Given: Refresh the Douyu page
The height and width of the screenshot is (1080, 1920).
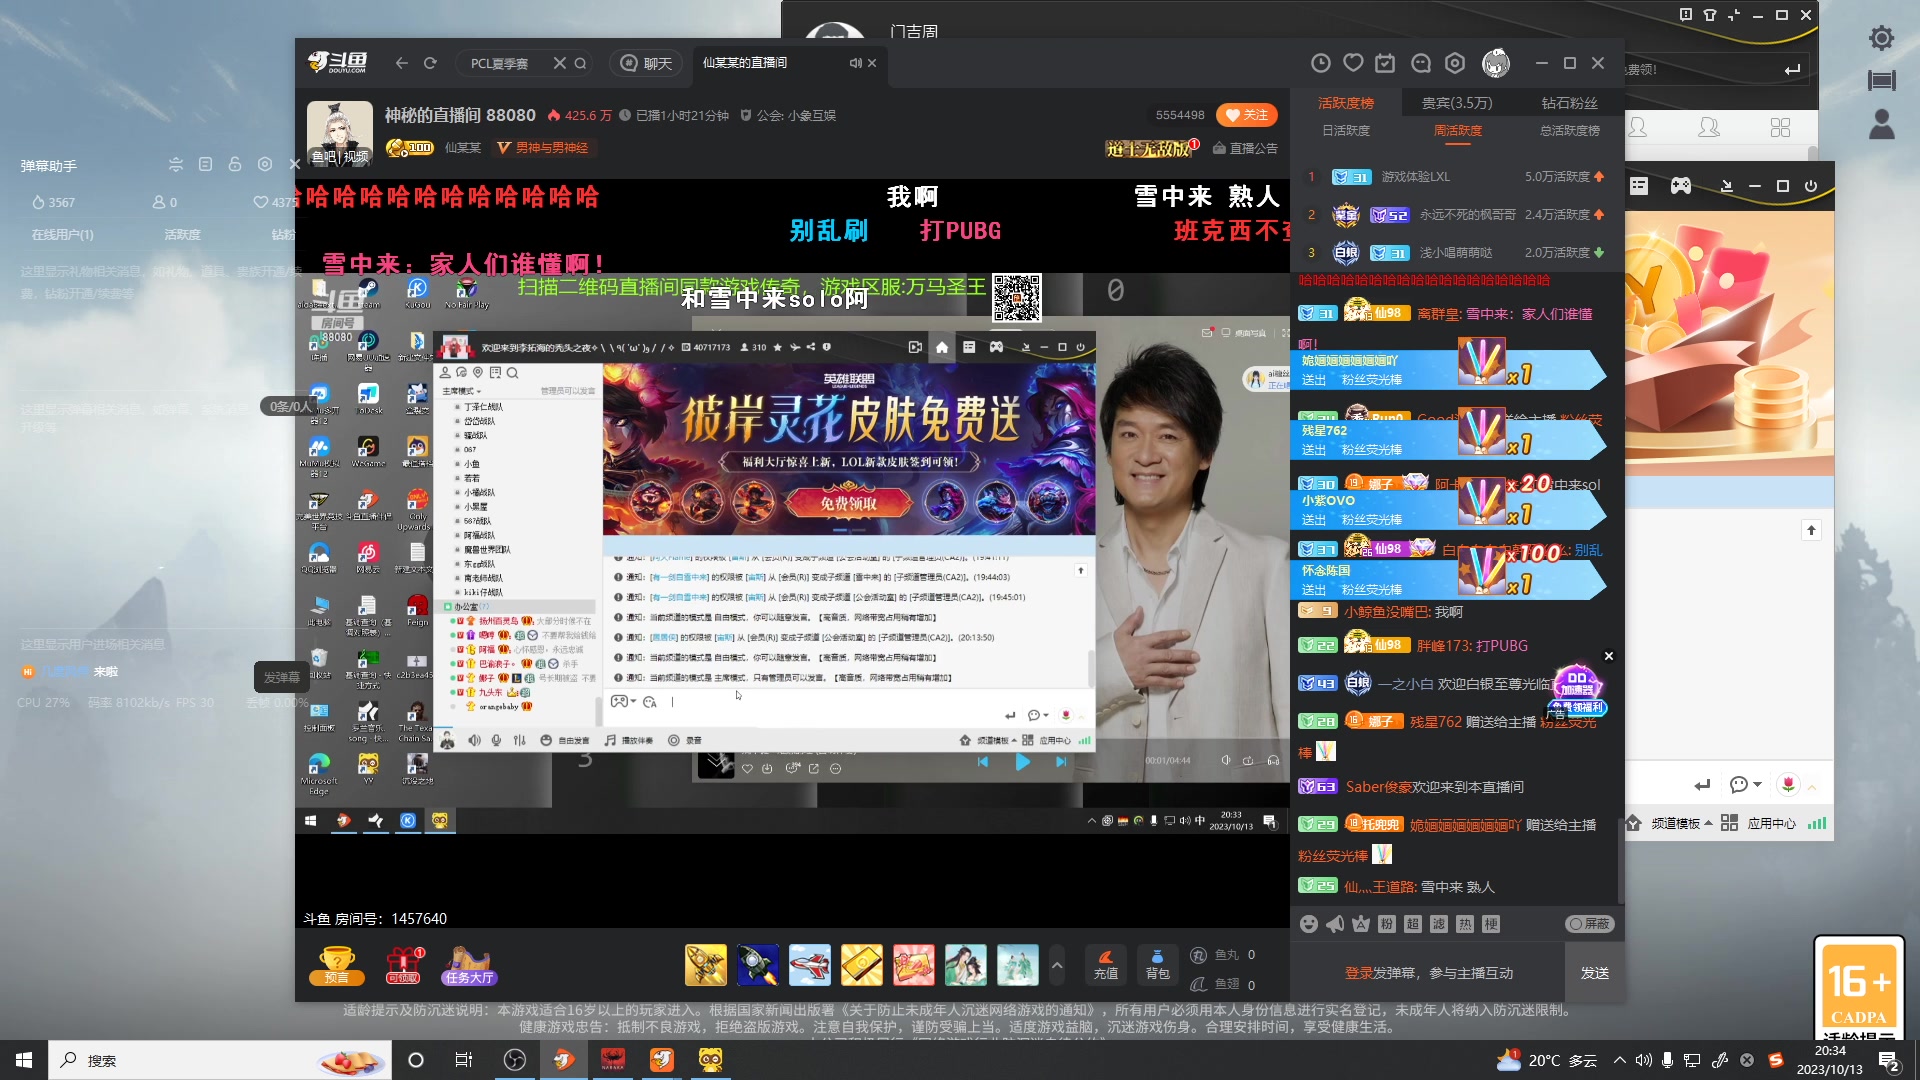Looking at the screenshot, I should click(430, 63).
